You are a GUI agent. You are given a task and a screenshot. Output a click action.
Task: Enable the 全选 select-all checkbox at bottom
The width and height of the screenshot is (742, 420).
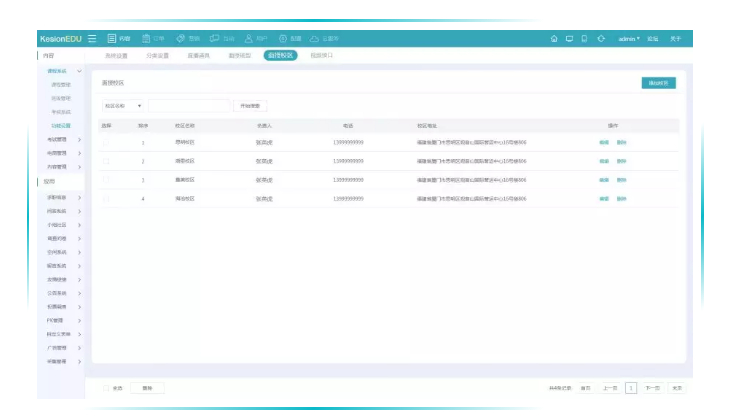pos(106,388)
